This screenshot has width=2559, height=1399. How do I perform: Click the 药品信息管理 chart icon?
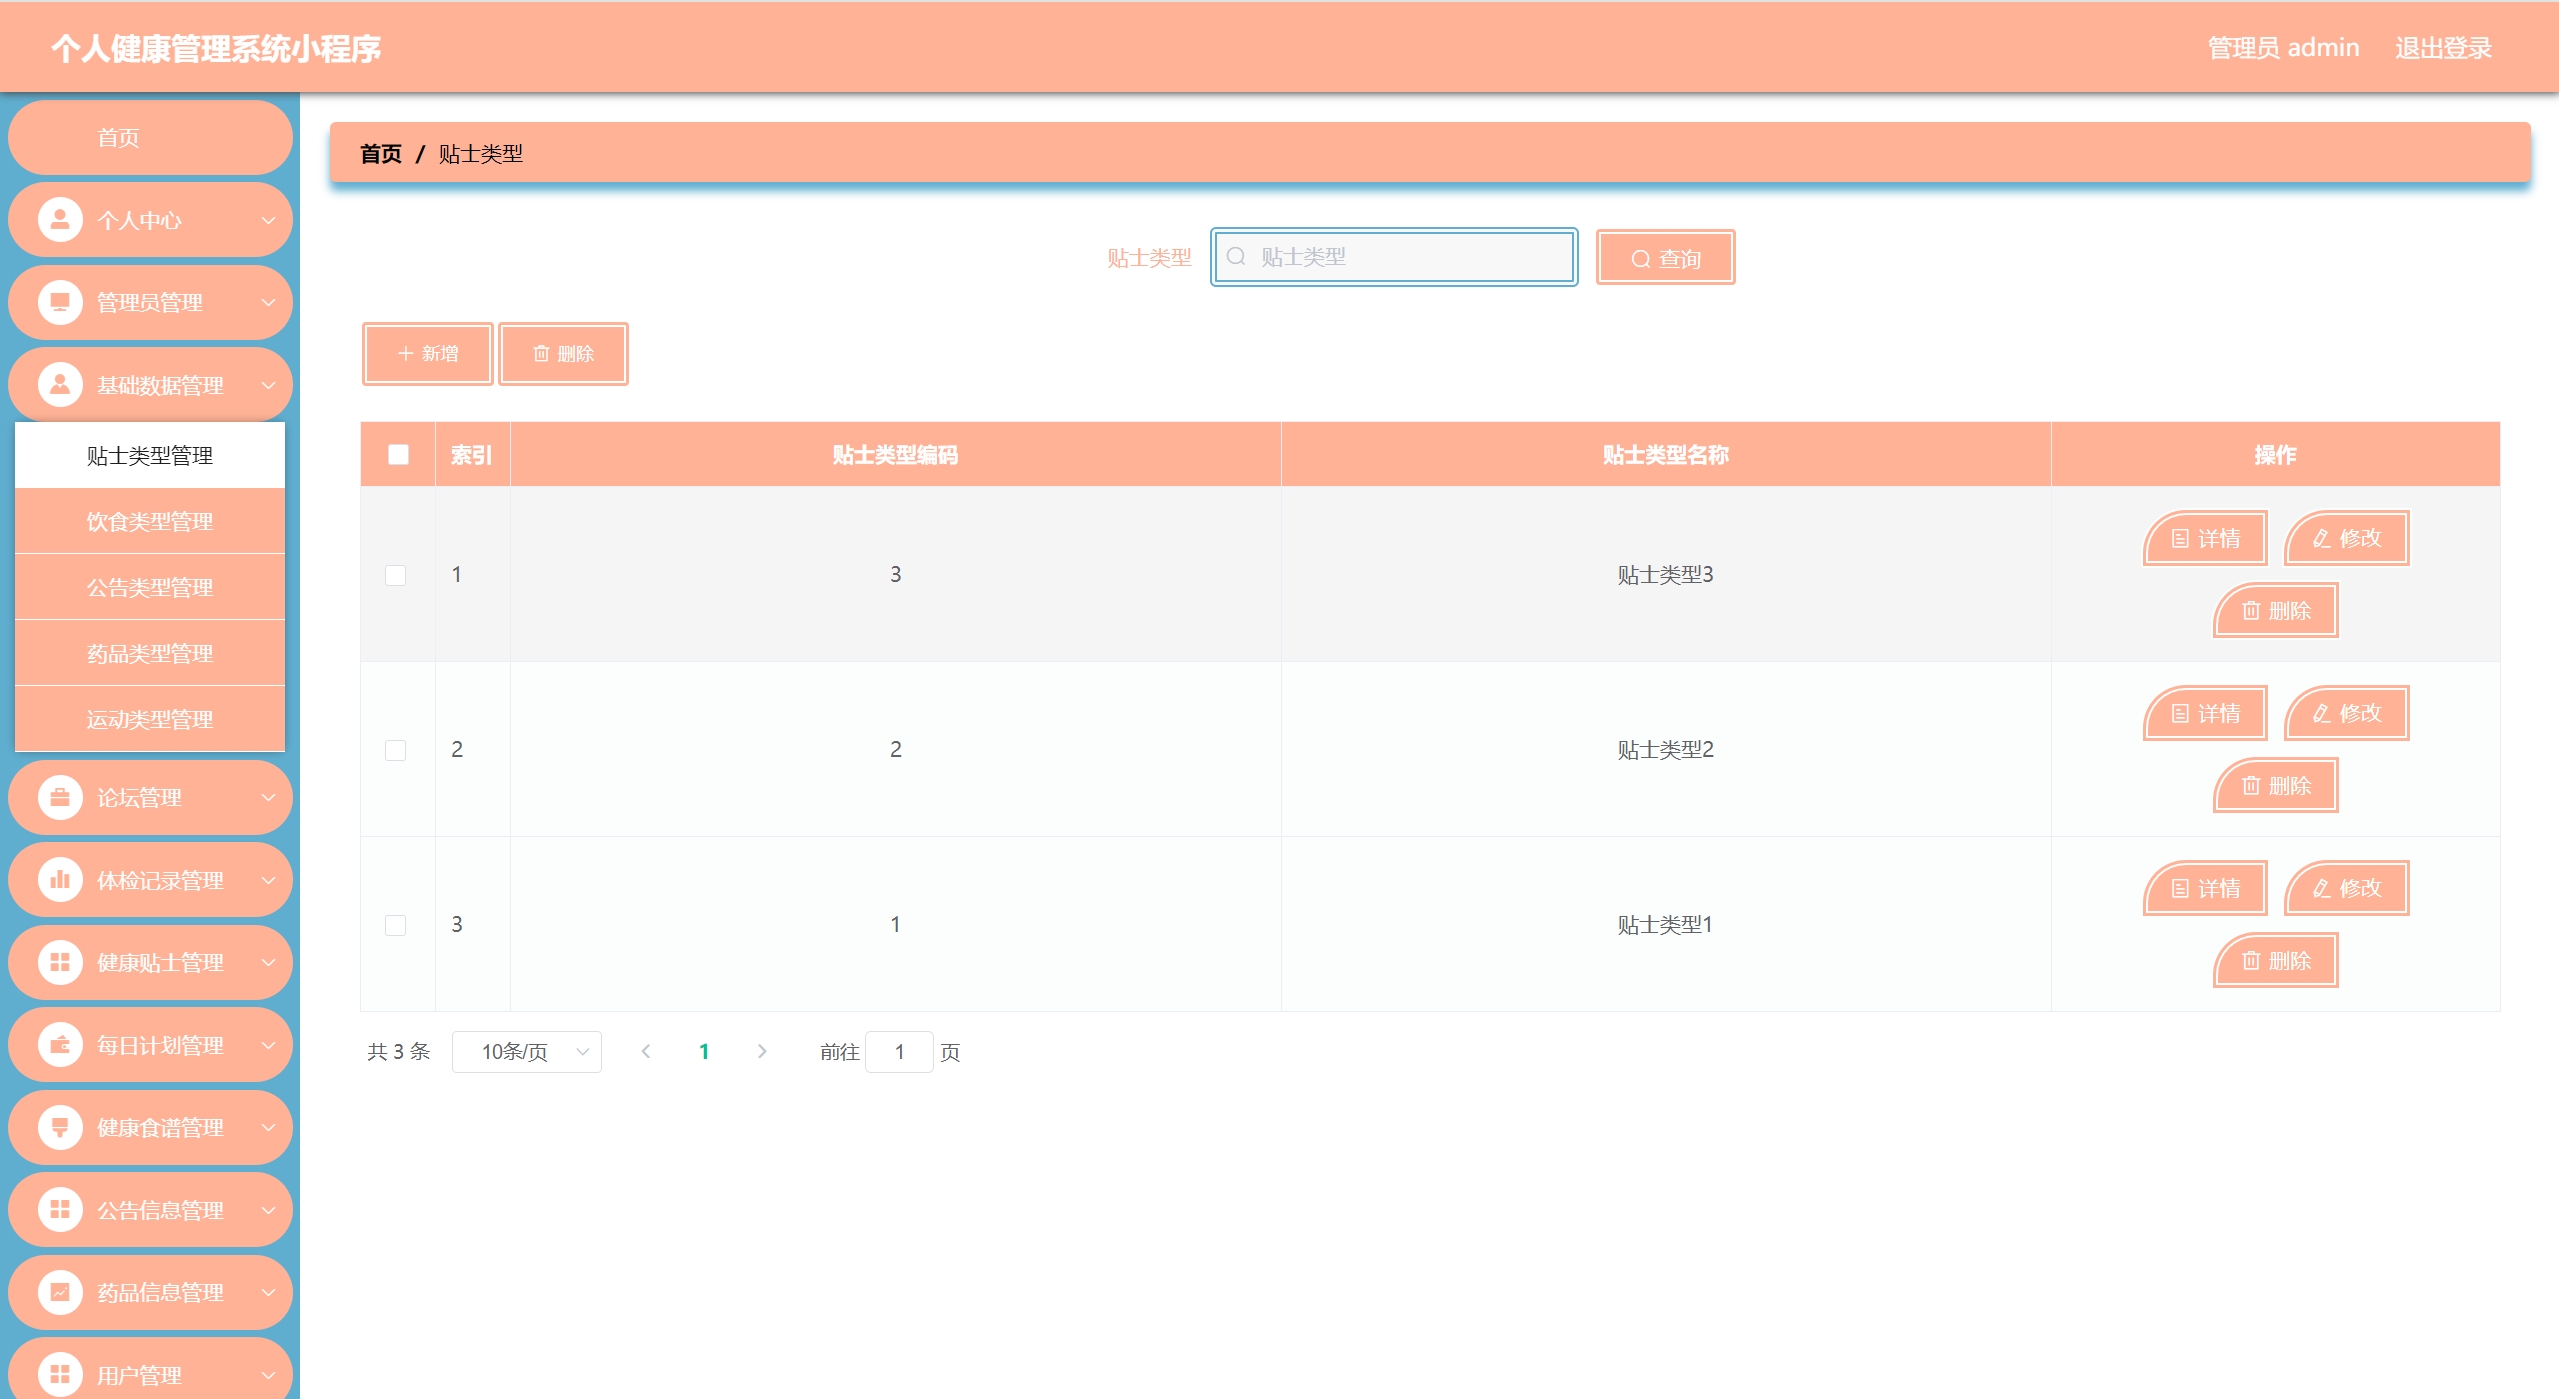60,1292
